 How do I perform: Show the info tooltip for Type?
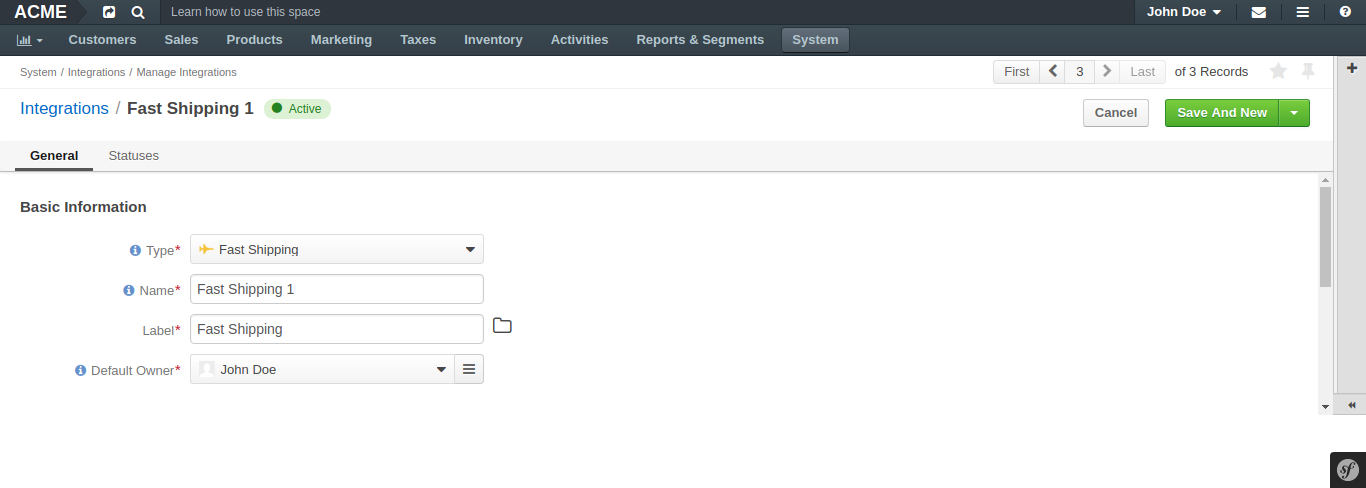tap(136, 250)
